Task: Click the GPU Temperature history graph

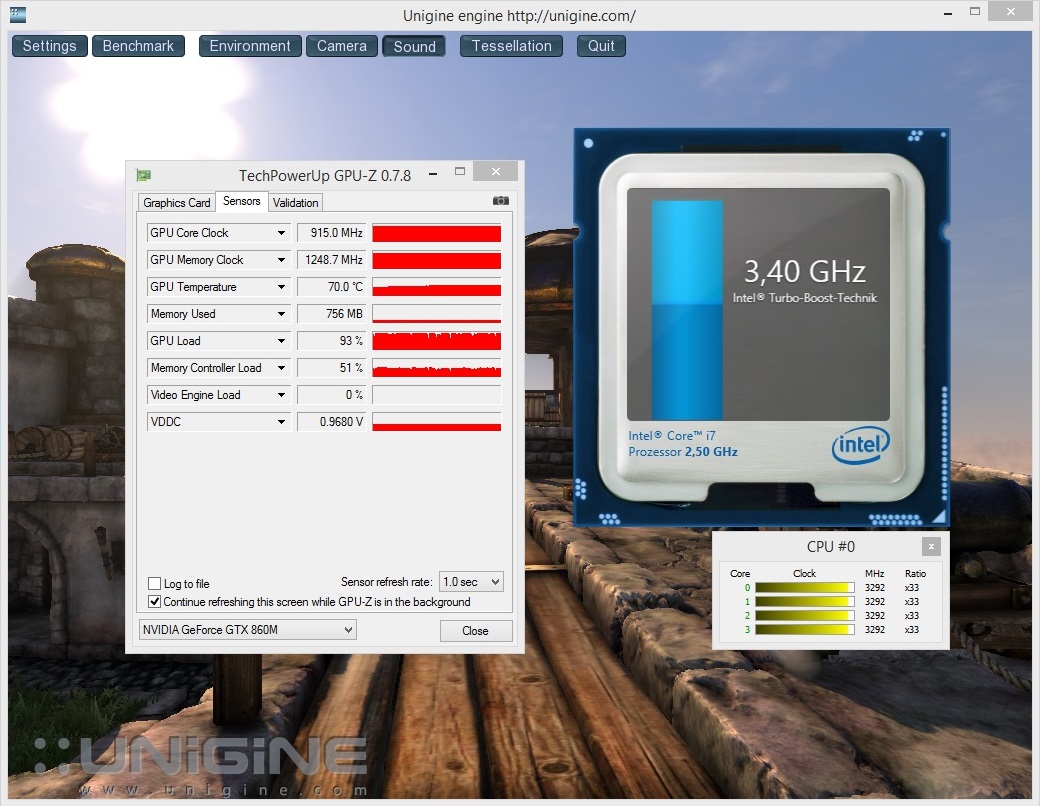Action: tap(436, 287)
